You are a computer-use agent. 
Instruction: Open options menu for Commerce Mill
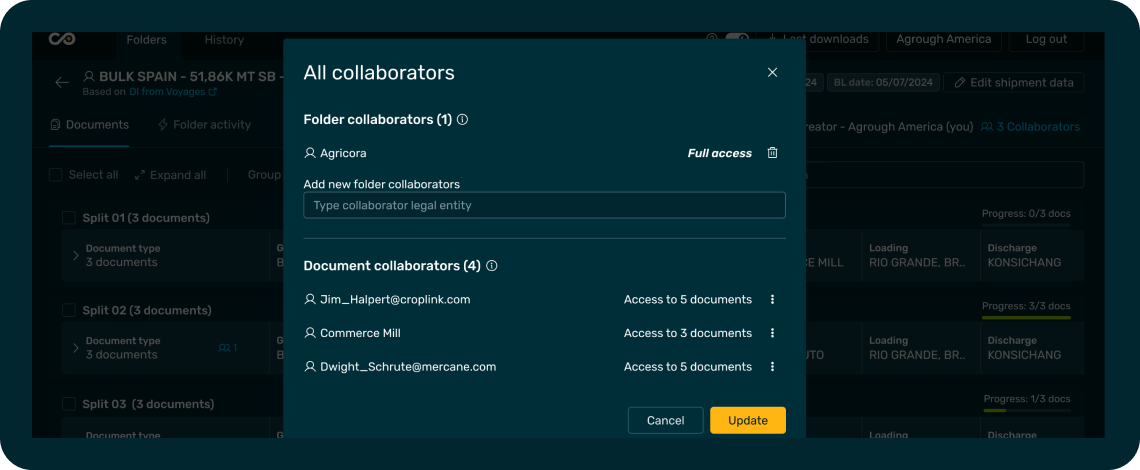click(x=772, y=333)
